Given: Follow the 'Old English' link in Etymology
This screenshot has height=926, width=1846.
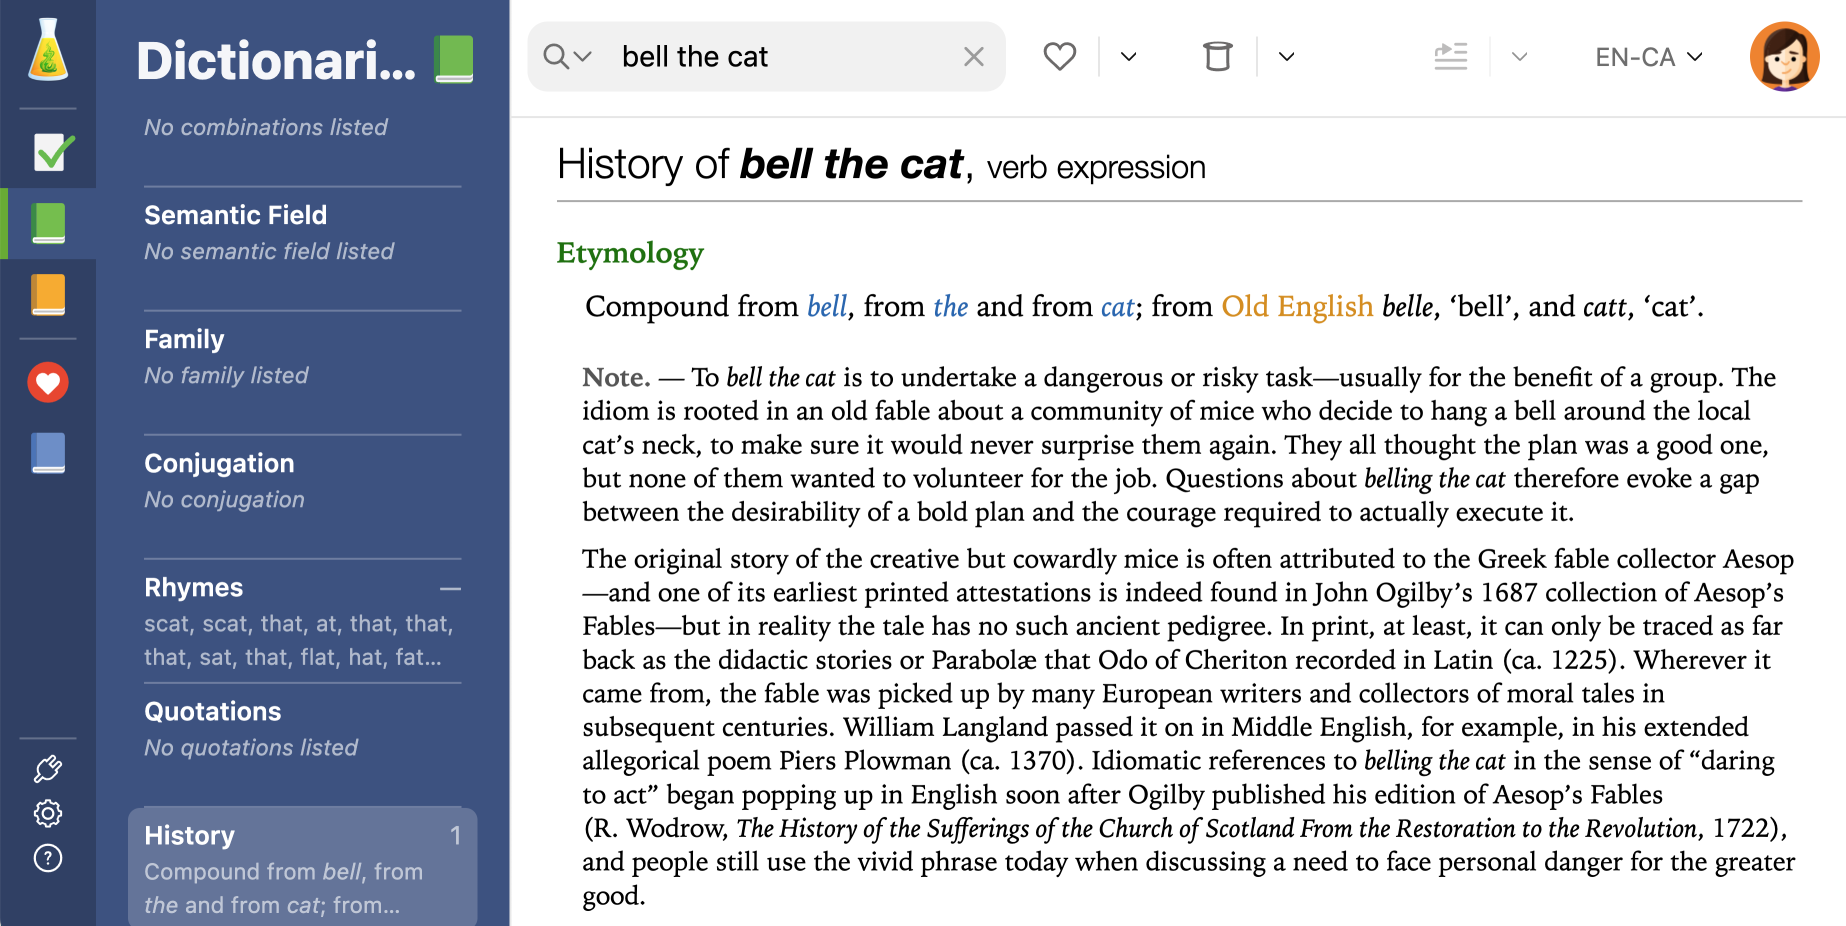Looking at the screenshot, I should [x=1296, y=306].
